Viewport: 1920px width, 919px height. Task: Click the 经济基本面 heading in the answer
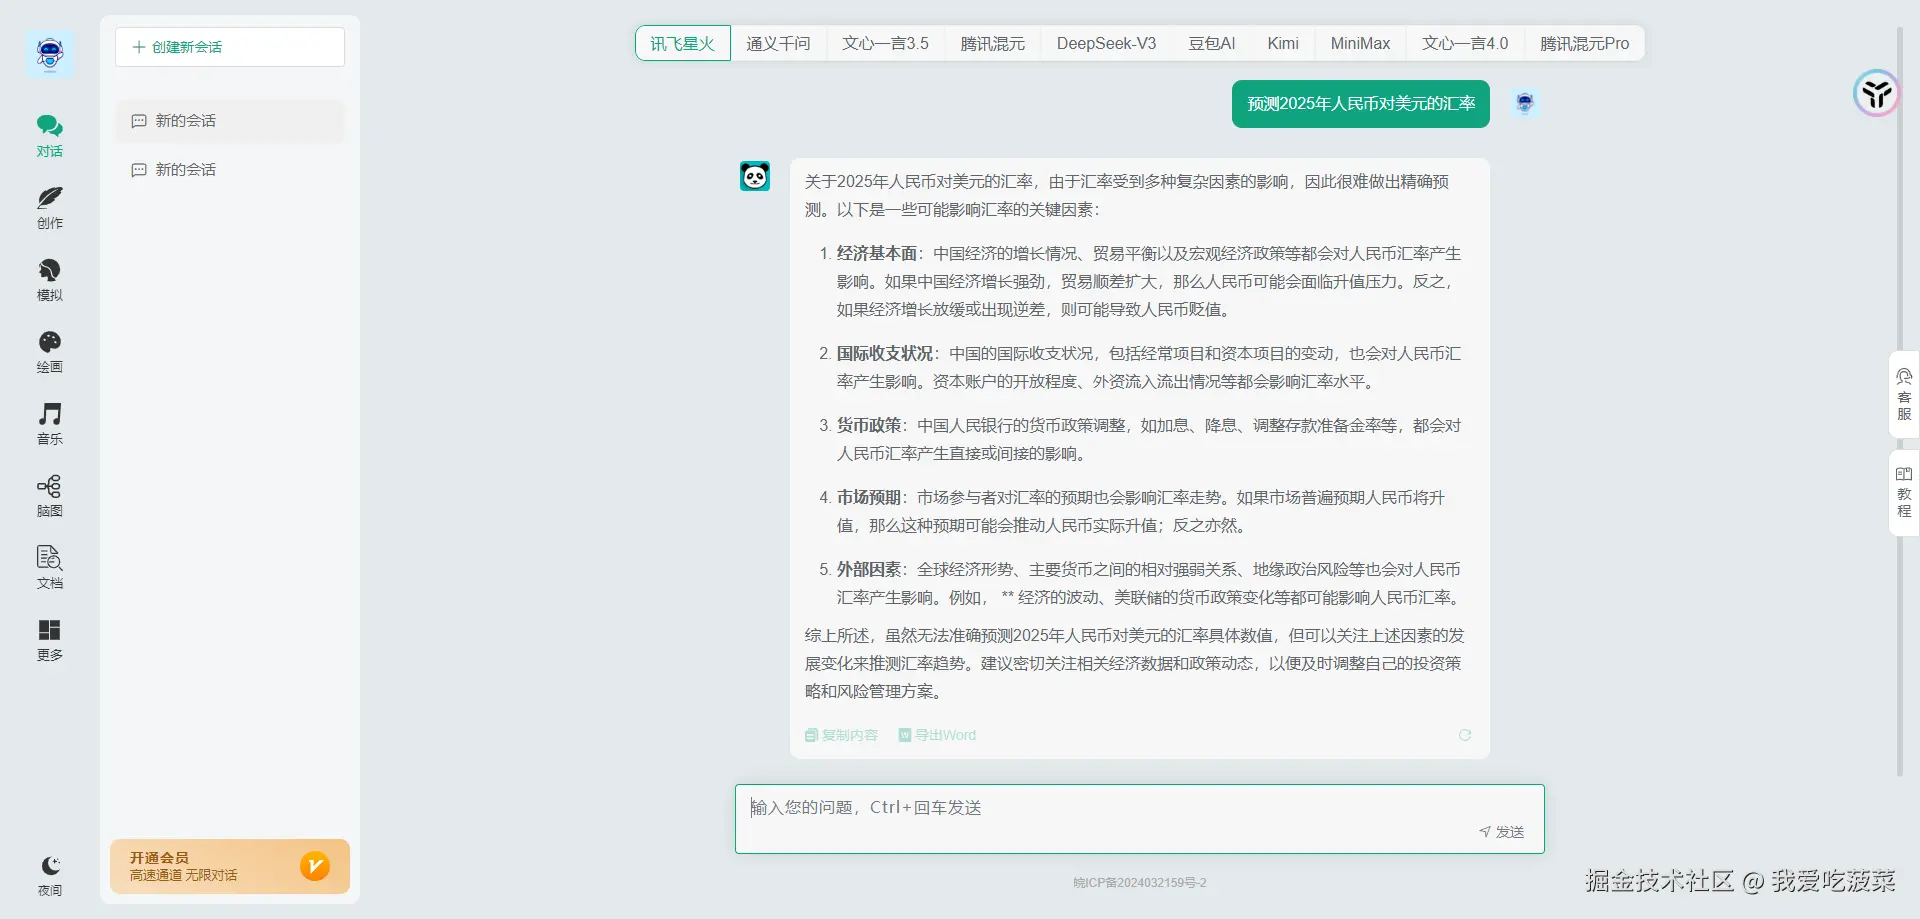[877, 254]
